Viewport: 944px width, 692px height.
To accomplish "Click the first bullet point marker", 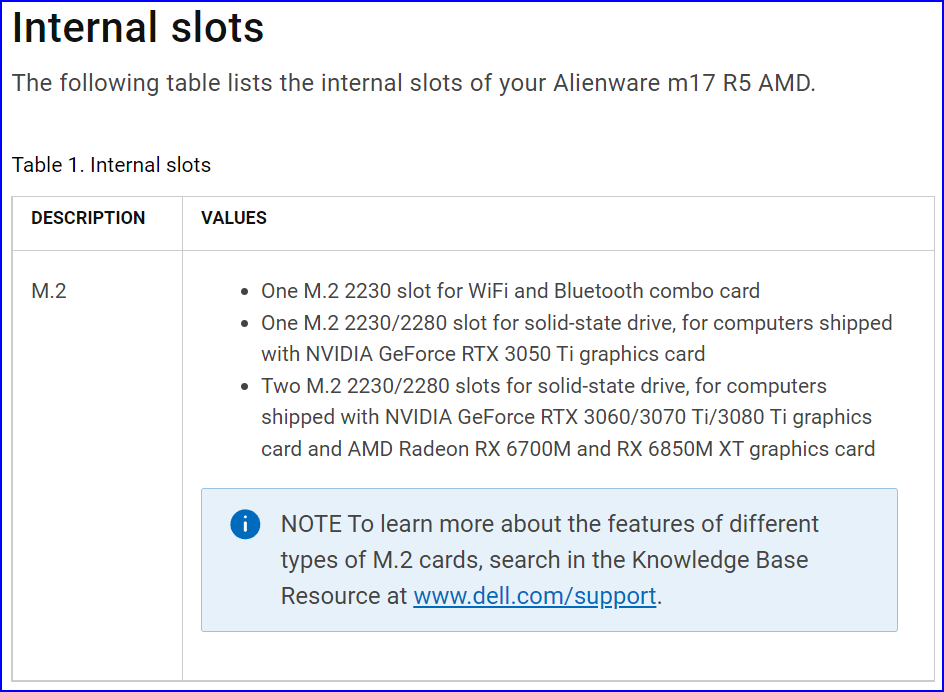I will click(x=245, y=292).
